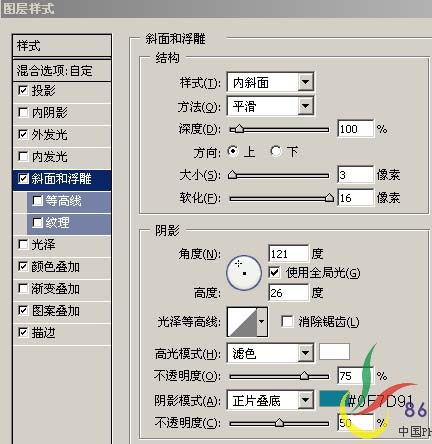Enable the 渐变叠加 gradient overlay checkbox

[23, 289]
